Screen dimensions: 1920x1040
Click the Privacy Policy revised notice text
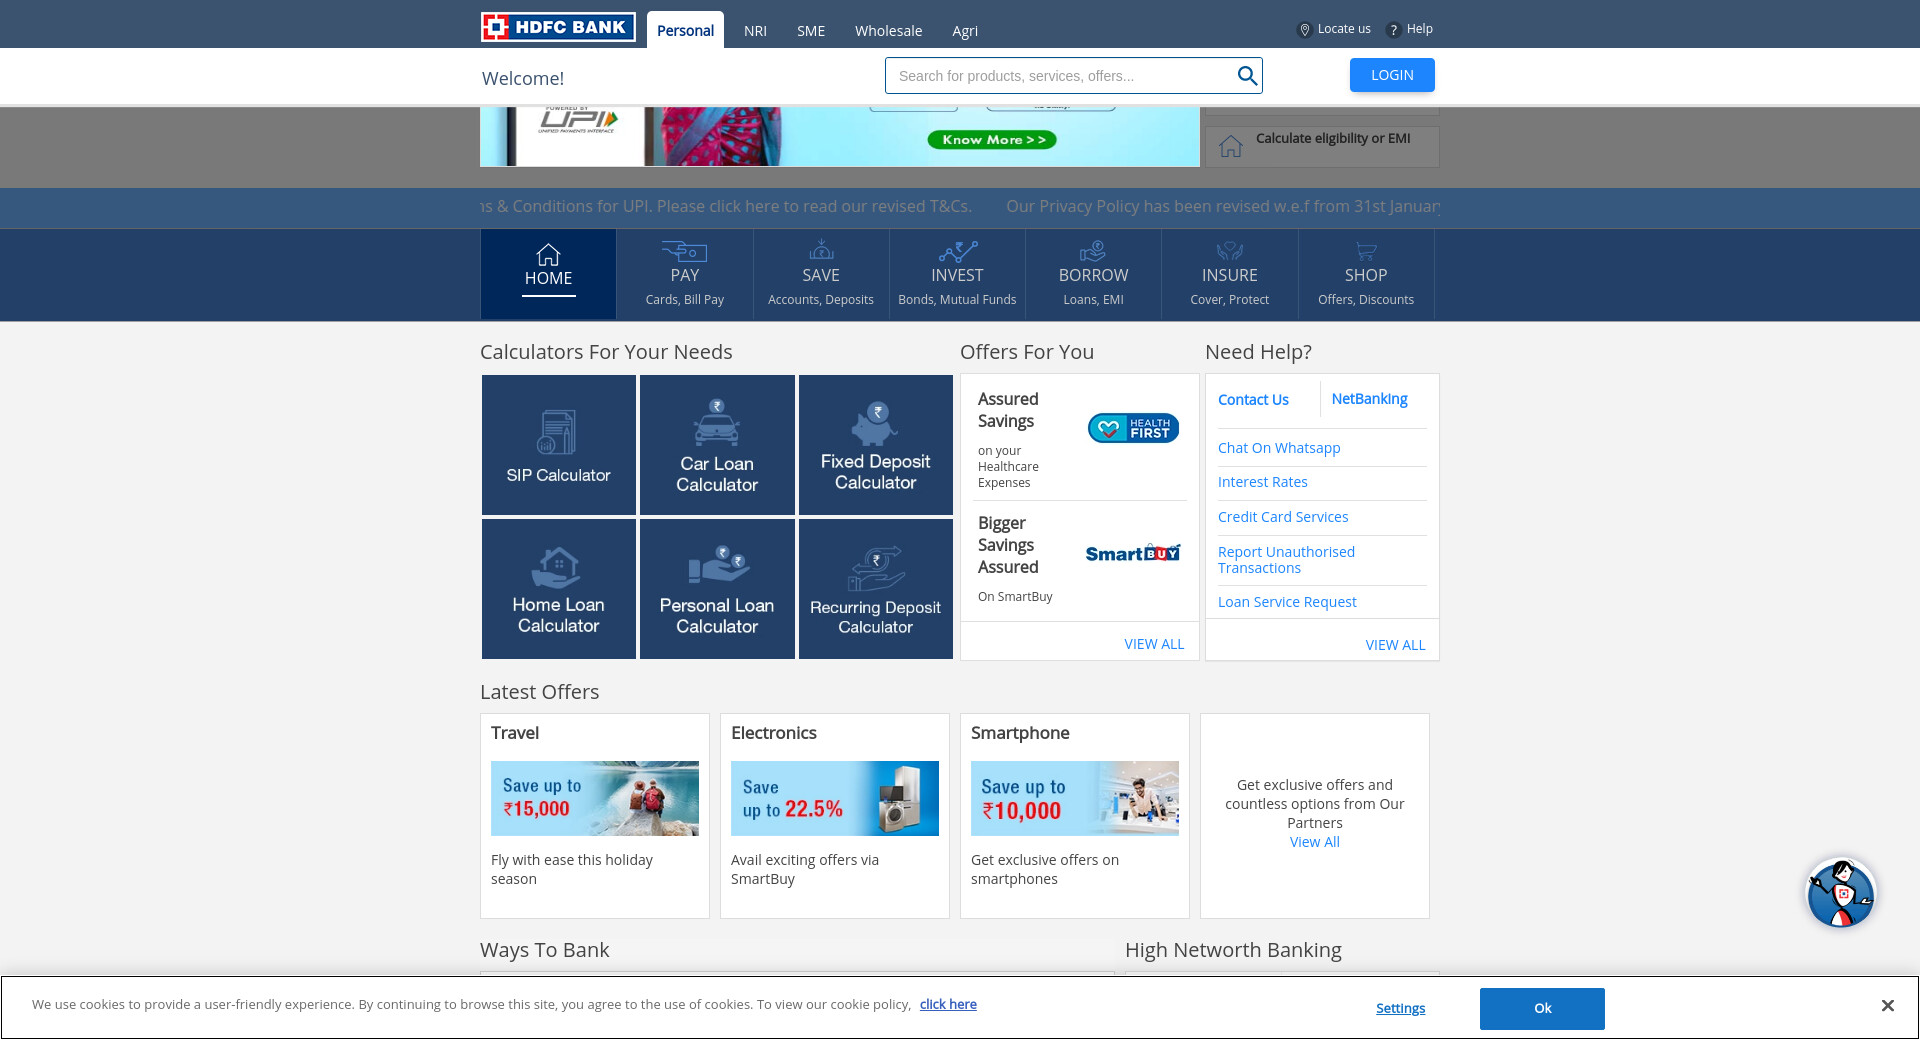coord(1223,206)
